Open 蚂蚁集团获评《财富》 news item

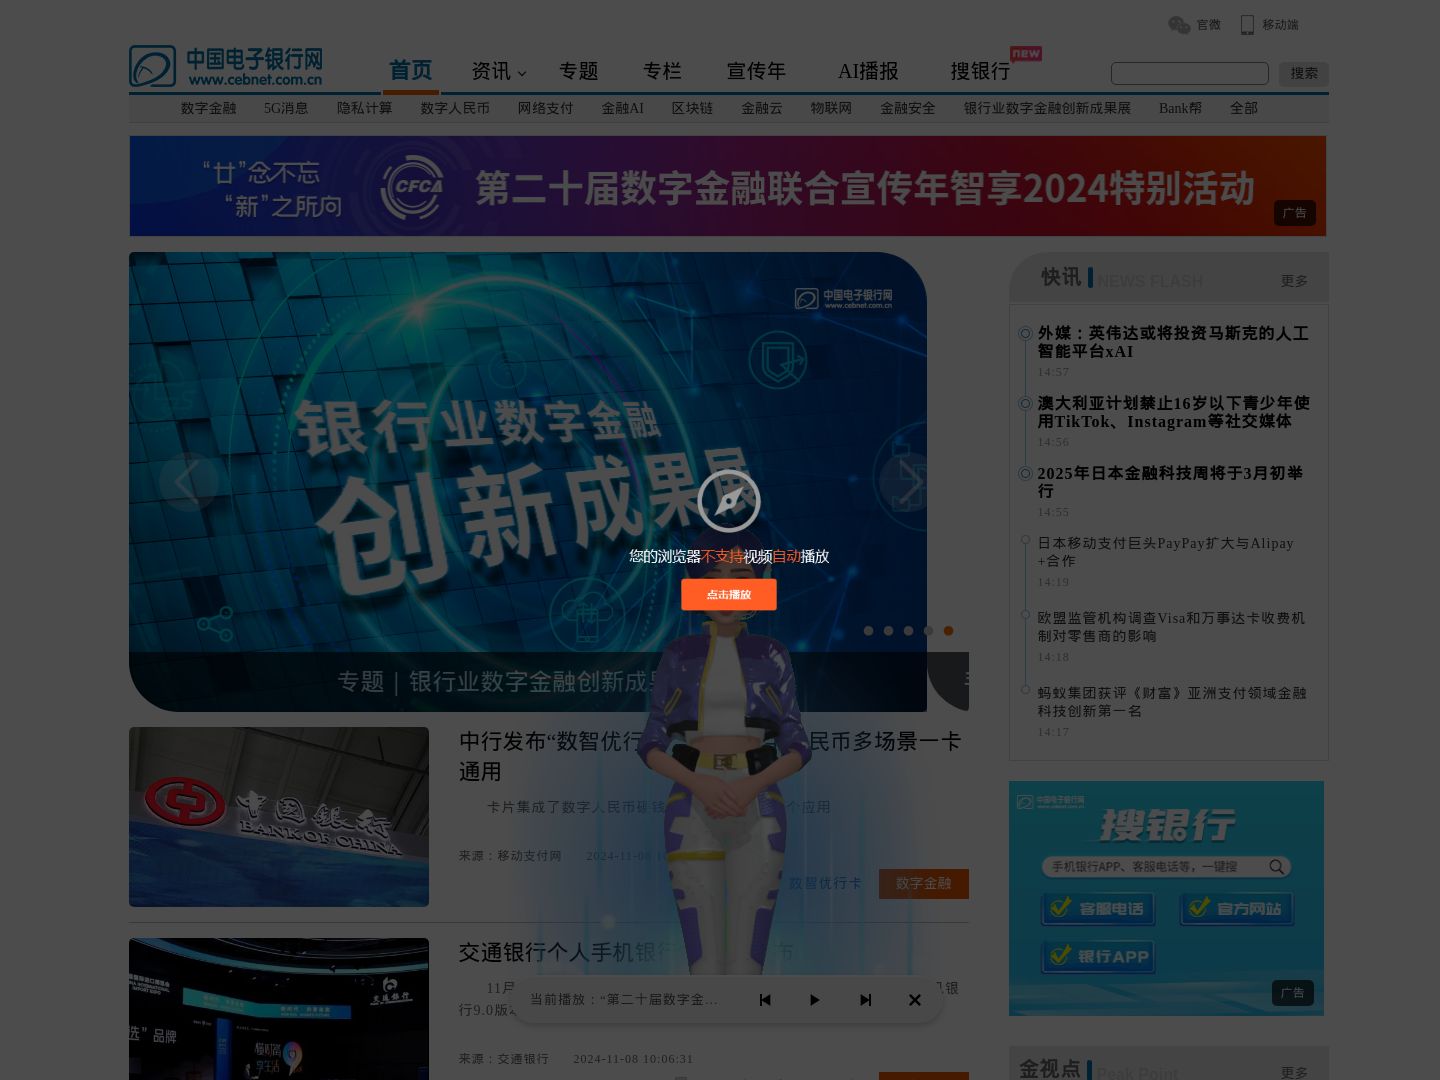[x=1172, y=702]
